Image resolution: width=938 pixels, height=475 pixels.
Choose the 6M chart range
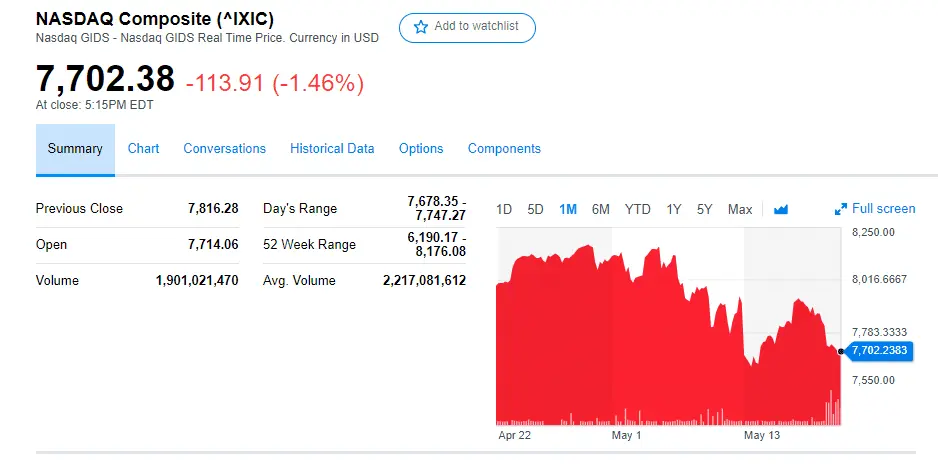click(601, 209)
